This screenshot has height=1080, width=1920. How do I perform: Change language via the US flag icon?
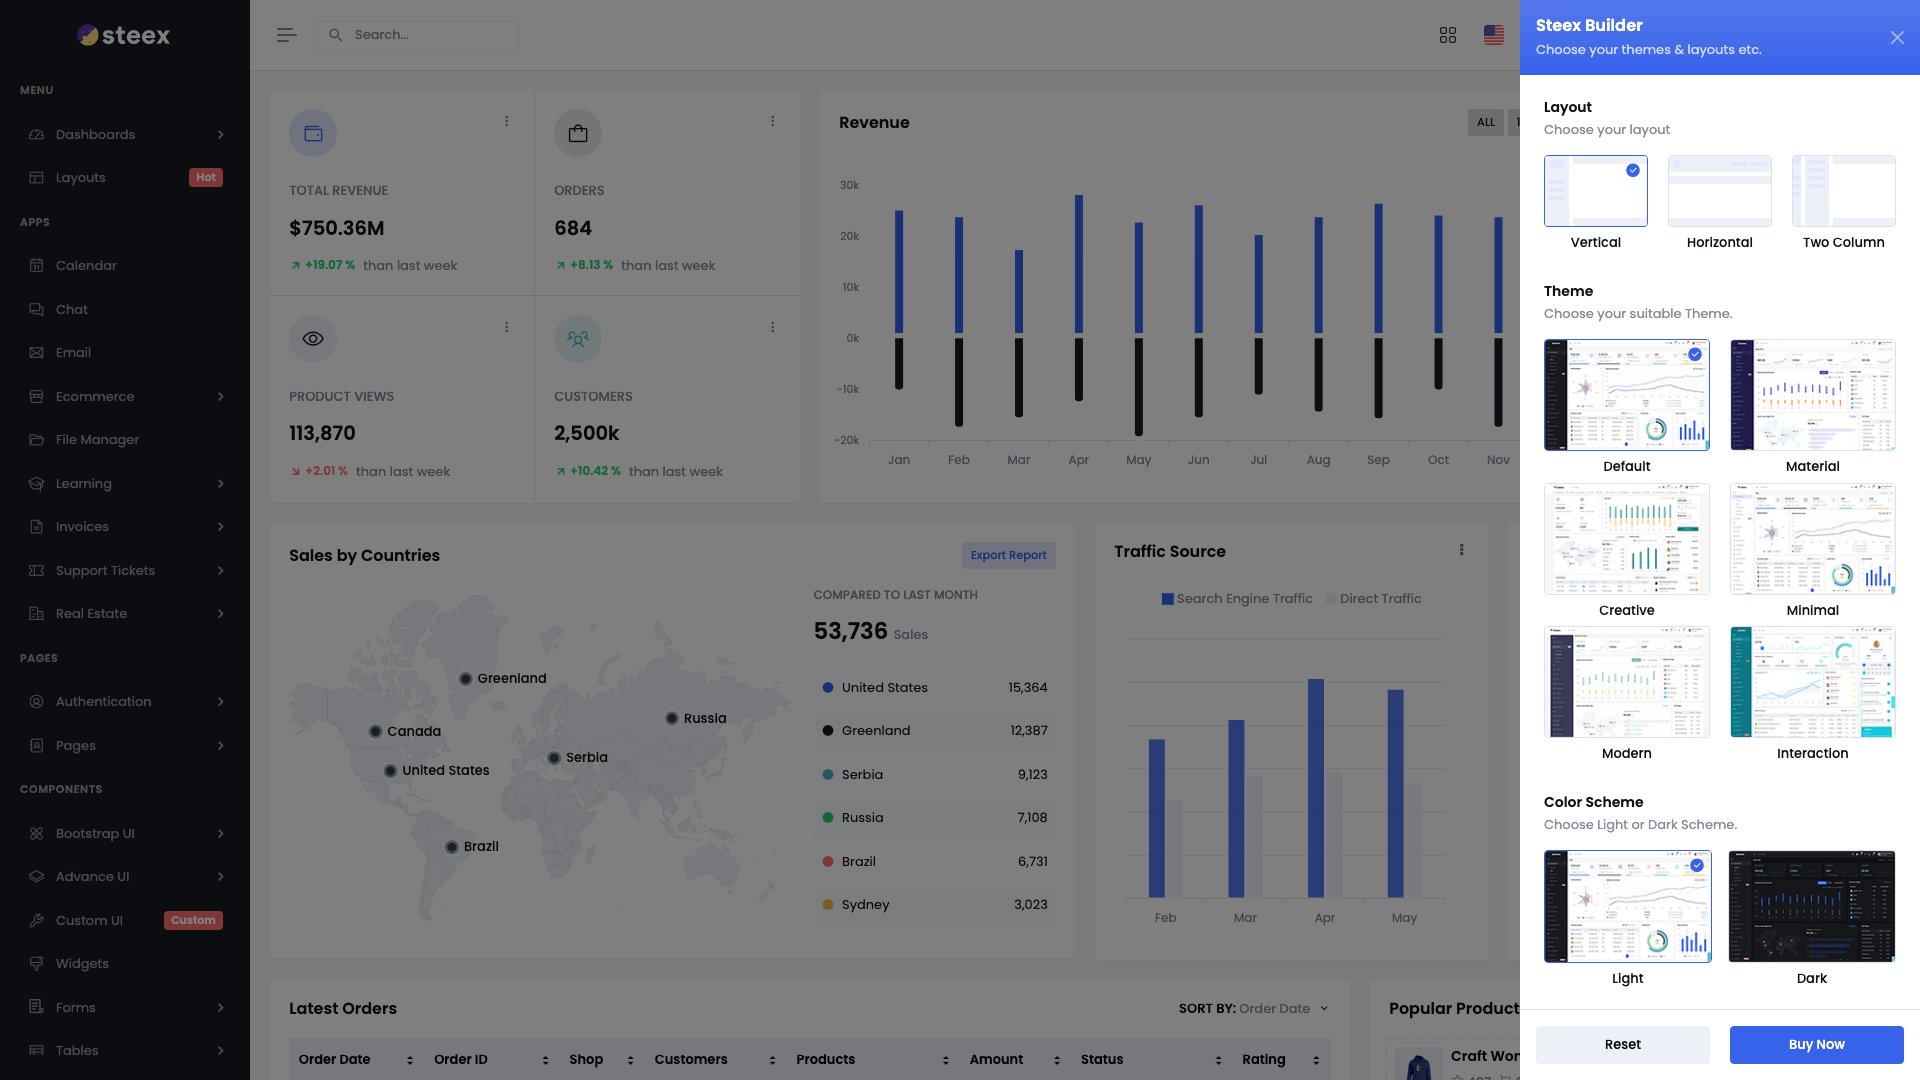point(1494,34)
